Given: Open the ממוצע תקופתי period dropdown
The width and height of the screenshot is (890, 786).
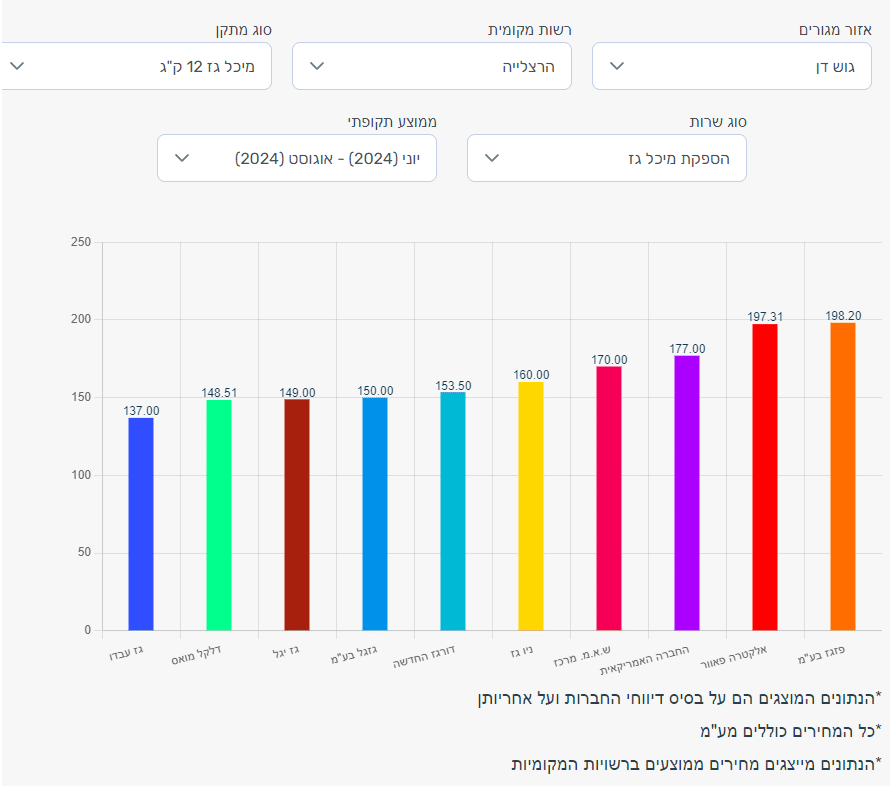Looking at the screenshot, I should click(x=297, y=158).
